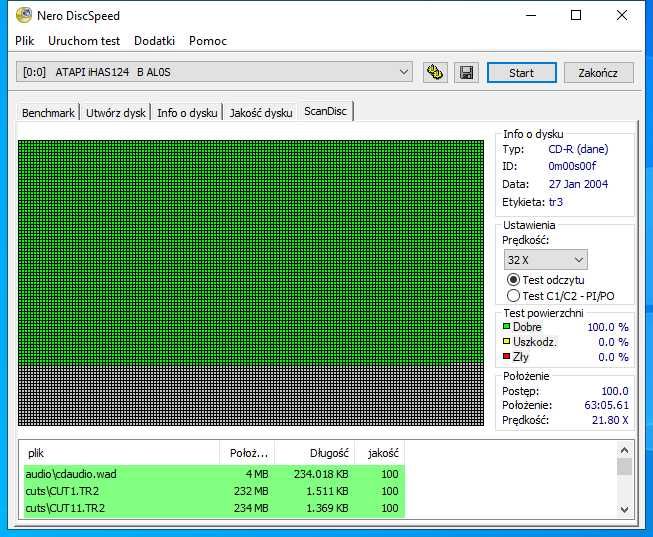Open the Dodatki menu

pos(155,41)
